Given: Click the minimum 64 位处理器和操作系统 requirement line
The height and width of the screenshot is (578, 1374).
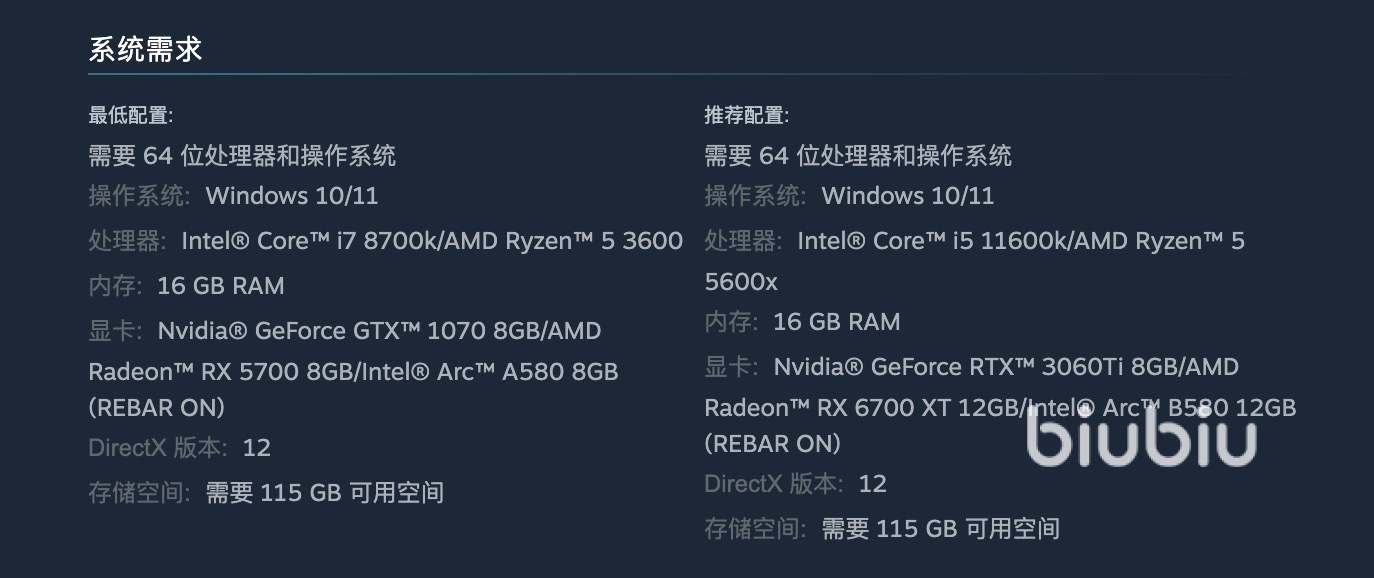Looking at the screenshot, I should coord(242,155).
